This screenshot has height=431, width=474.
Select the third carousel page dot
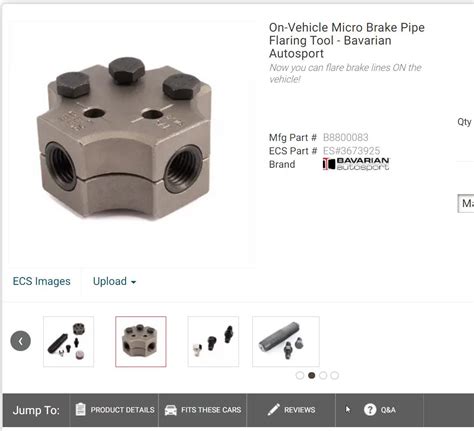tap(323, 375)
